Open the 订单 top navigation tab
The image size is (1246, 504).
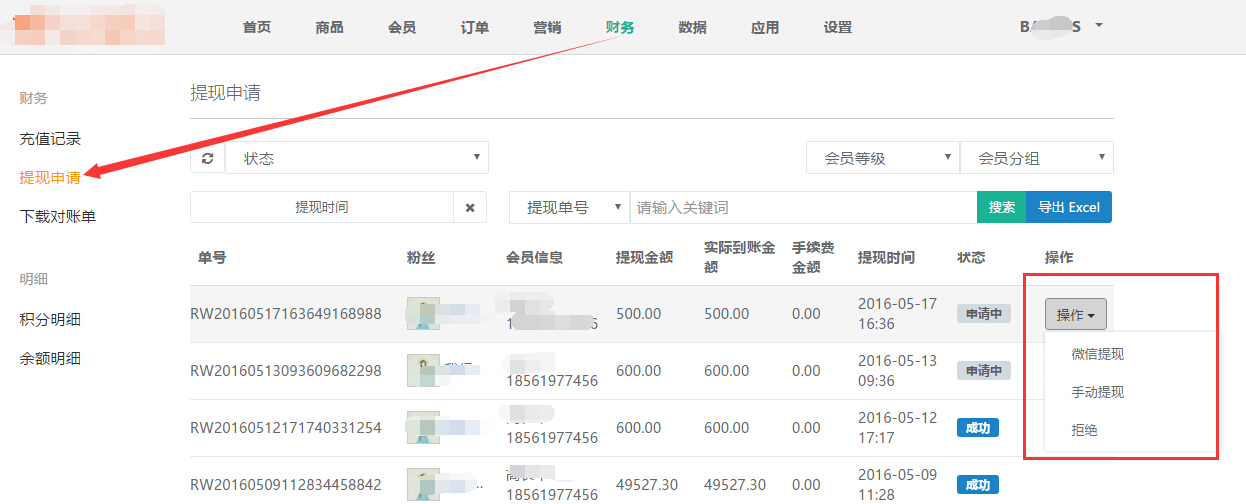(475, 27)
